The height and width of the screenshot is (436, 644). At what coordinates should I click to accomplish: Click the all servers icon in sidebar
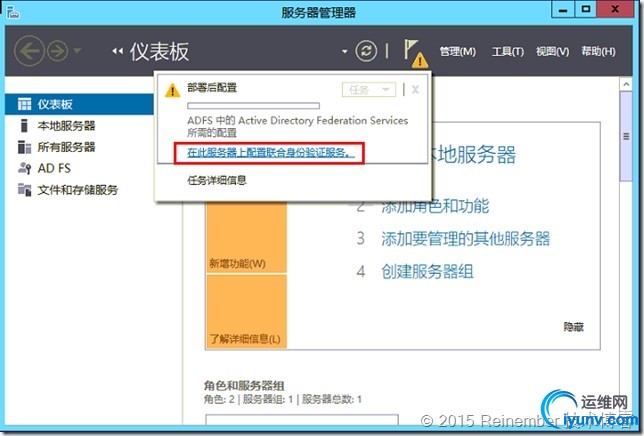click(x=24, y=147)
